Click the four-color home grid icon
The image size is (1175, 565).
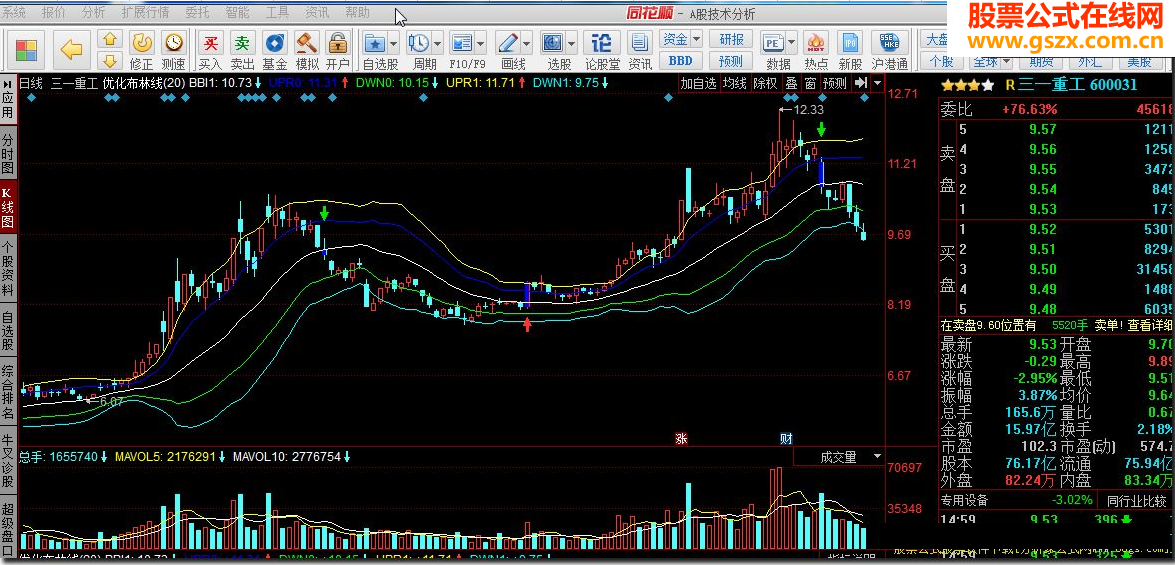[25, 50]
